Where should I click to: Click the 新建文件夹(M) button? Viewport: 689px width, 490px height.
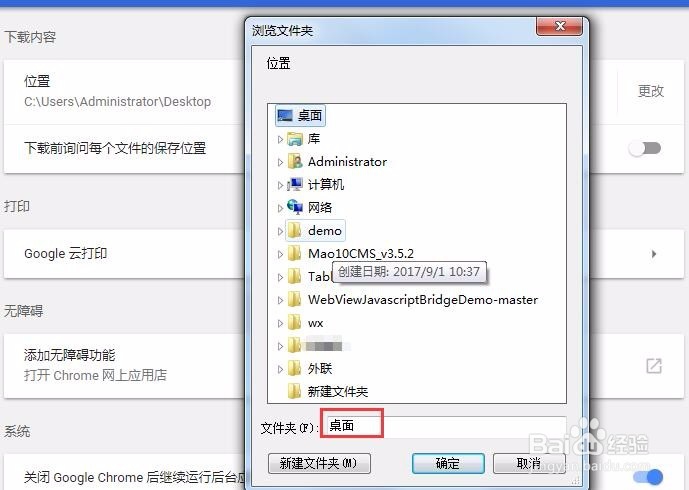coord(319,463)
